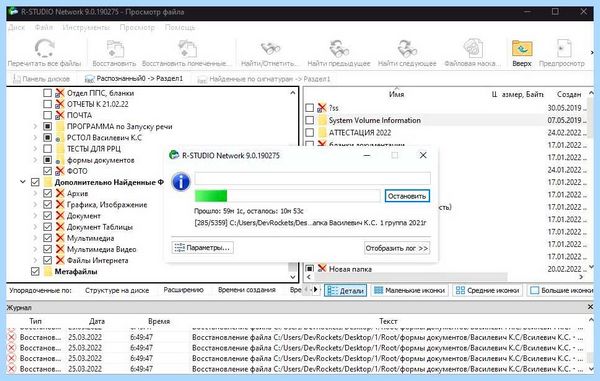Click R-STUDIO app icon in dialog title

174,155
